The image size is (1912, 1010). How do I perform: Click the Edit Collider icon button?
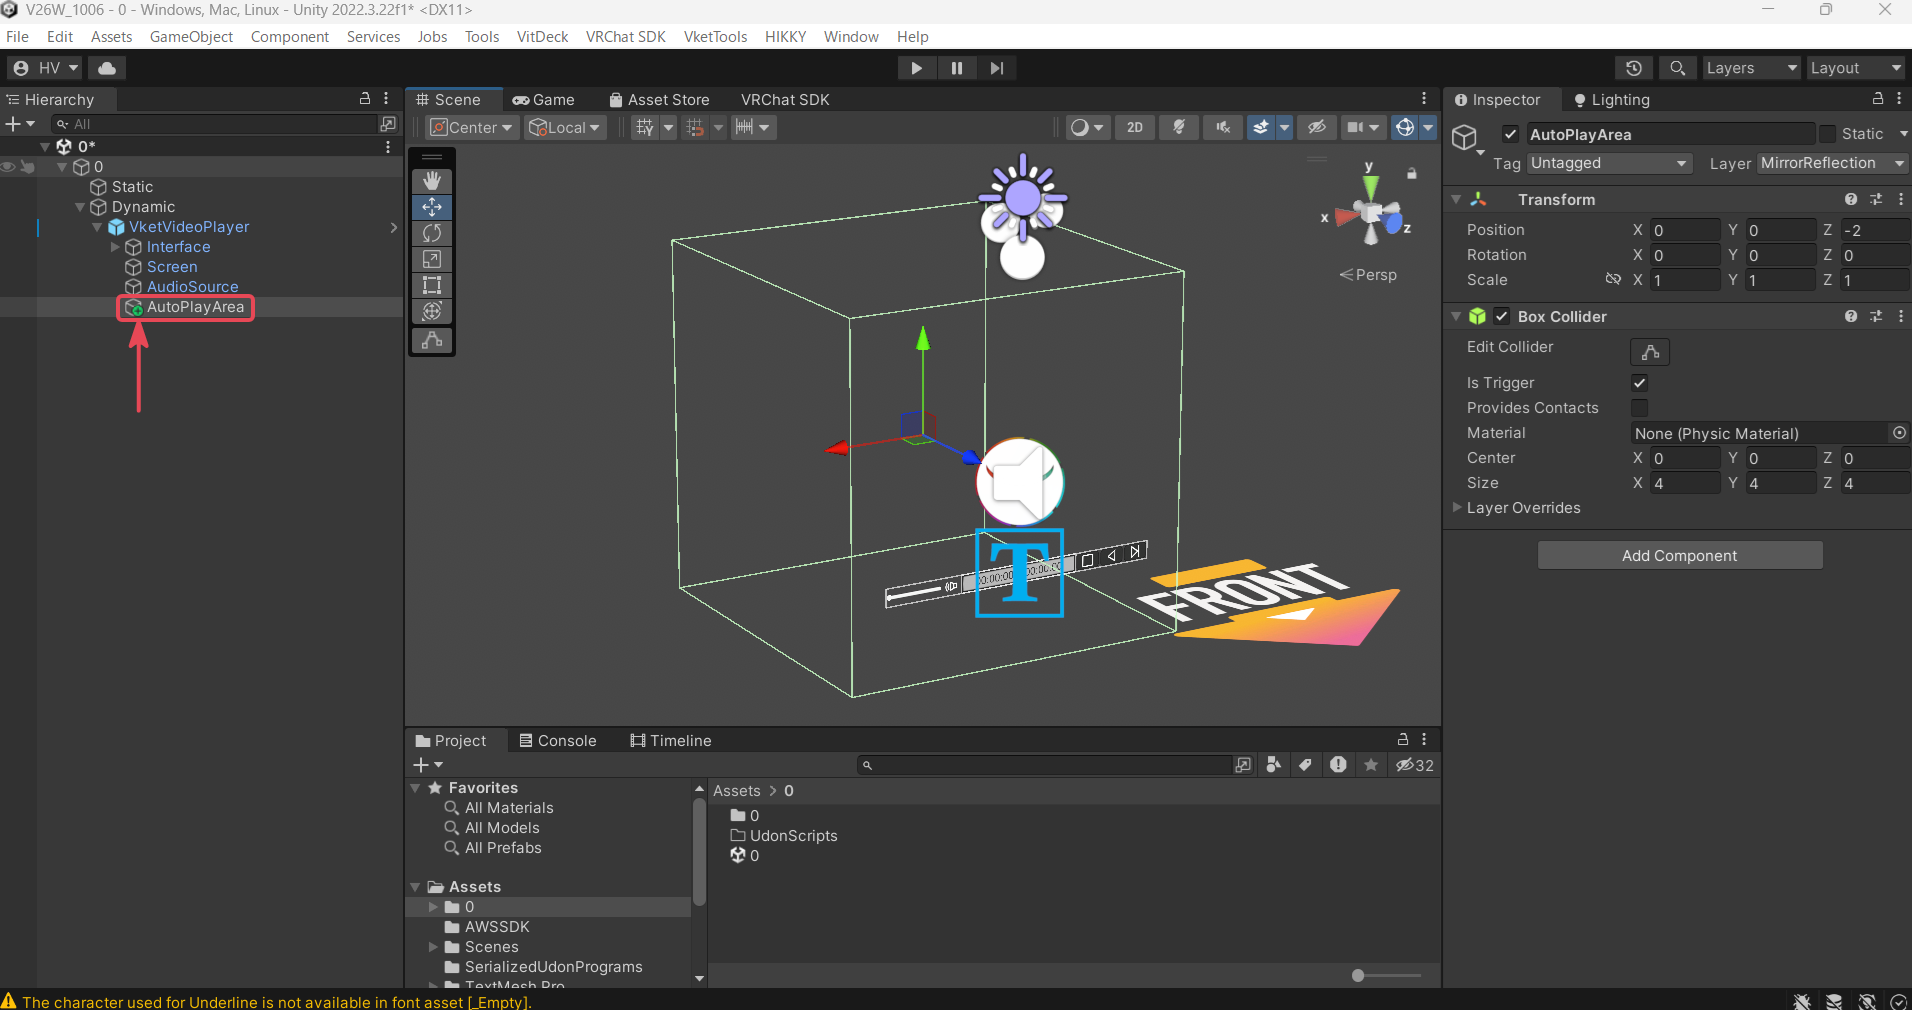pyautogui.click(x=1650, y=352)
